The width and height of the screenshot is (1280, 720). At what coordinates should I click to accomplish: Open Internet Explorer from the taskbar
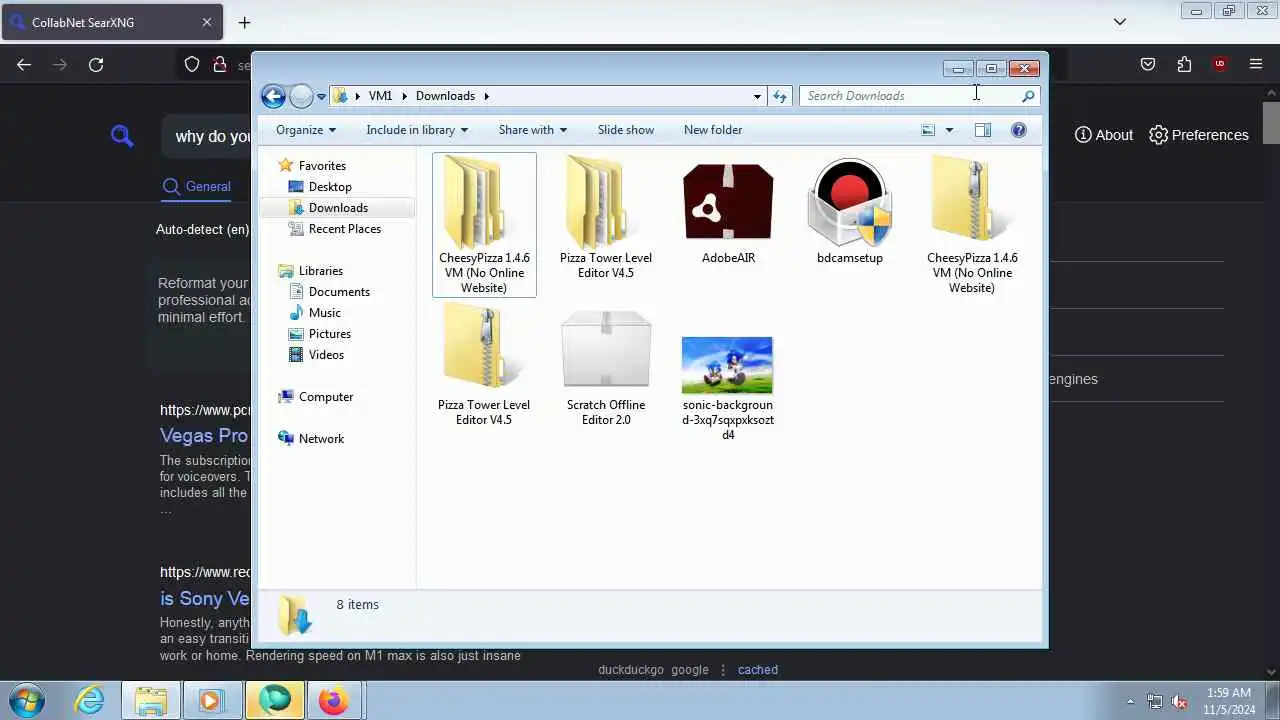point(90,700)
